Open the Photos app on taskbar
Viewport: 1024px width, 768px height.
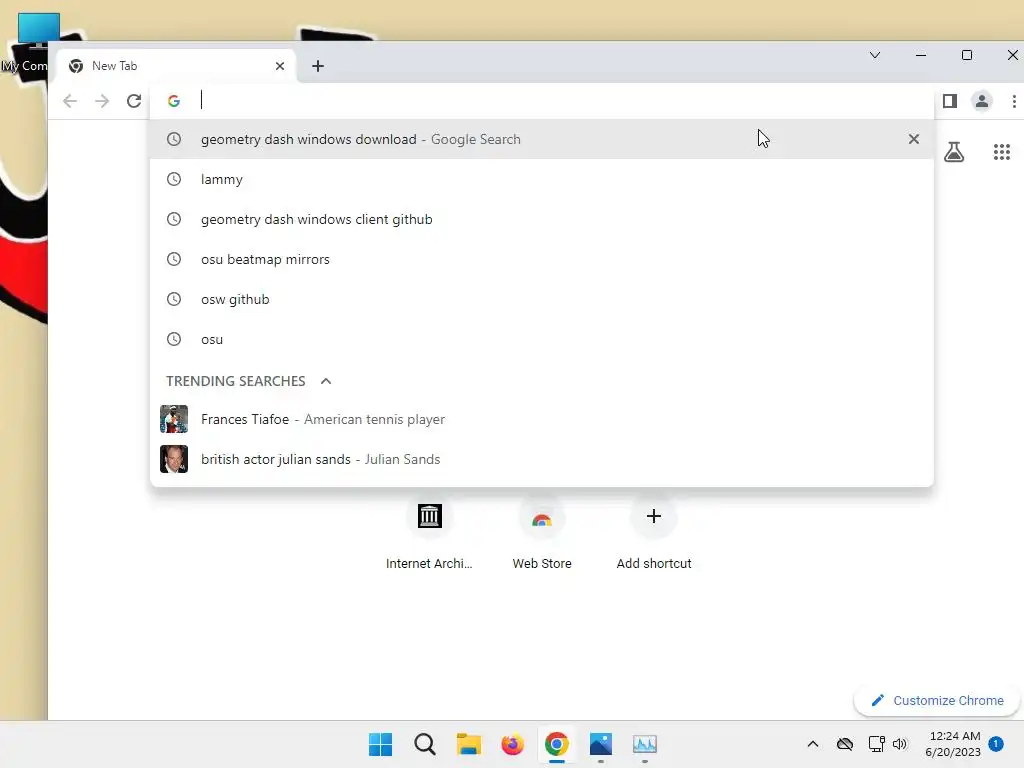[x=601, y=744]
